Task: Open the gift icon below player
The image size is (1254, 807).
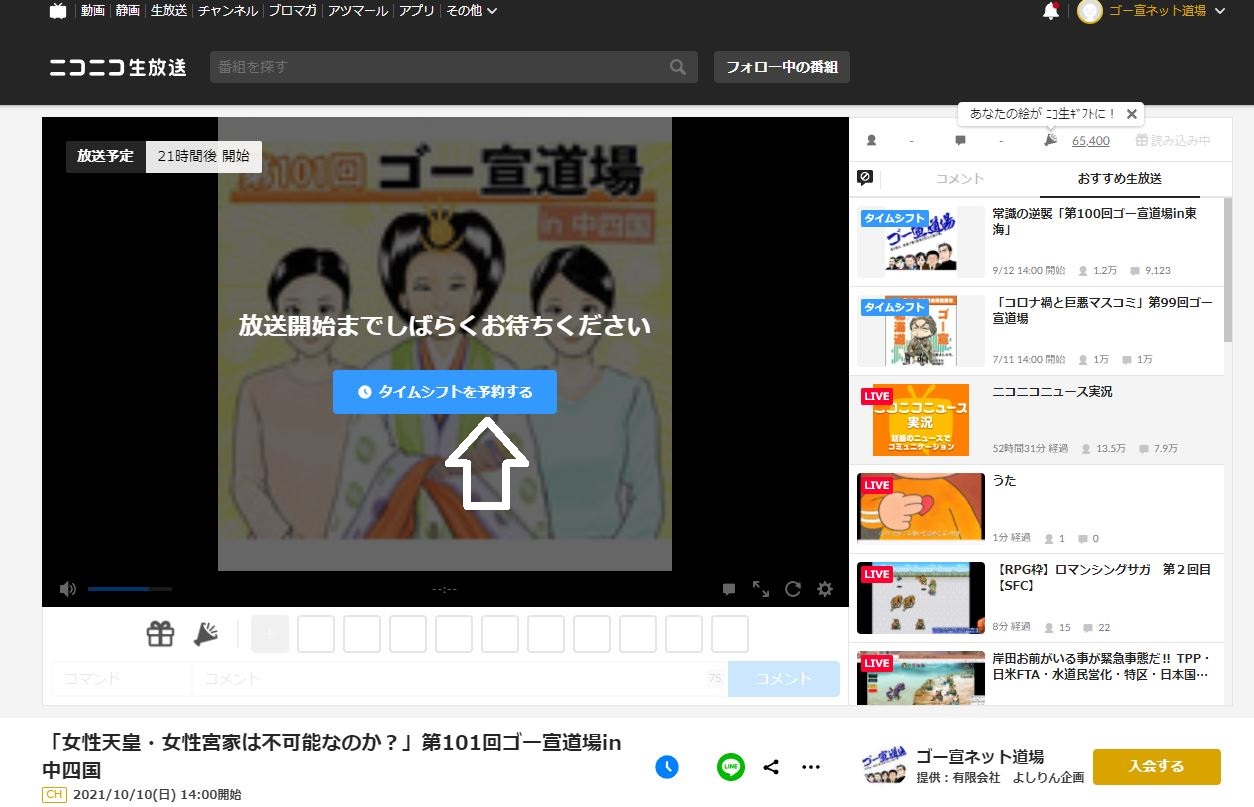Action: tap(160, 634)
